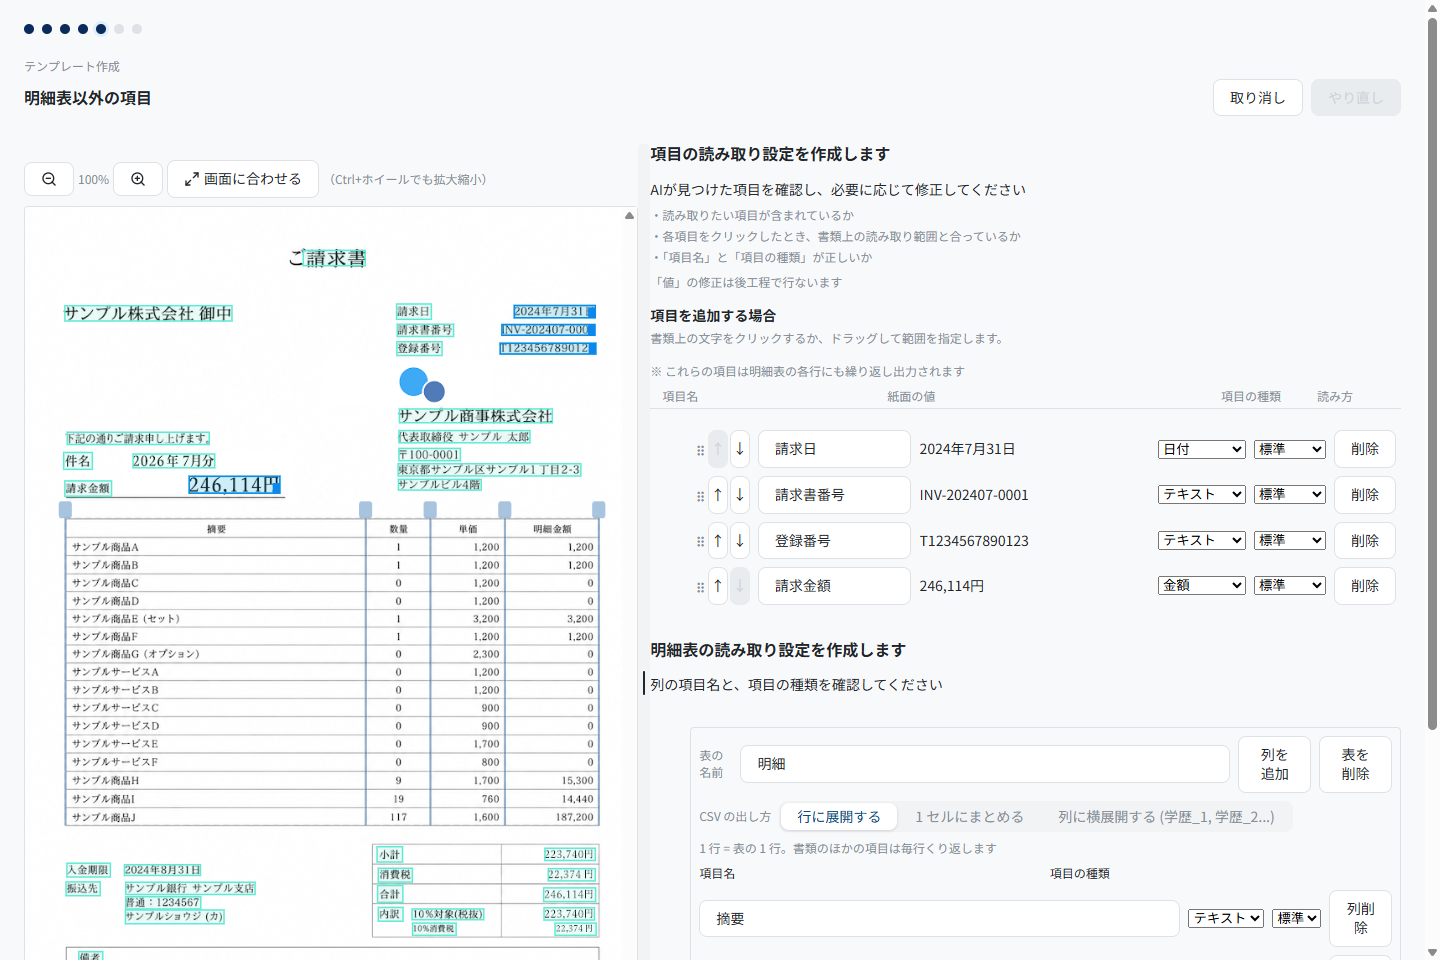The image size is (1440, 960).
Task: Move 登録番号 row down with arrow
Action: 740,541
